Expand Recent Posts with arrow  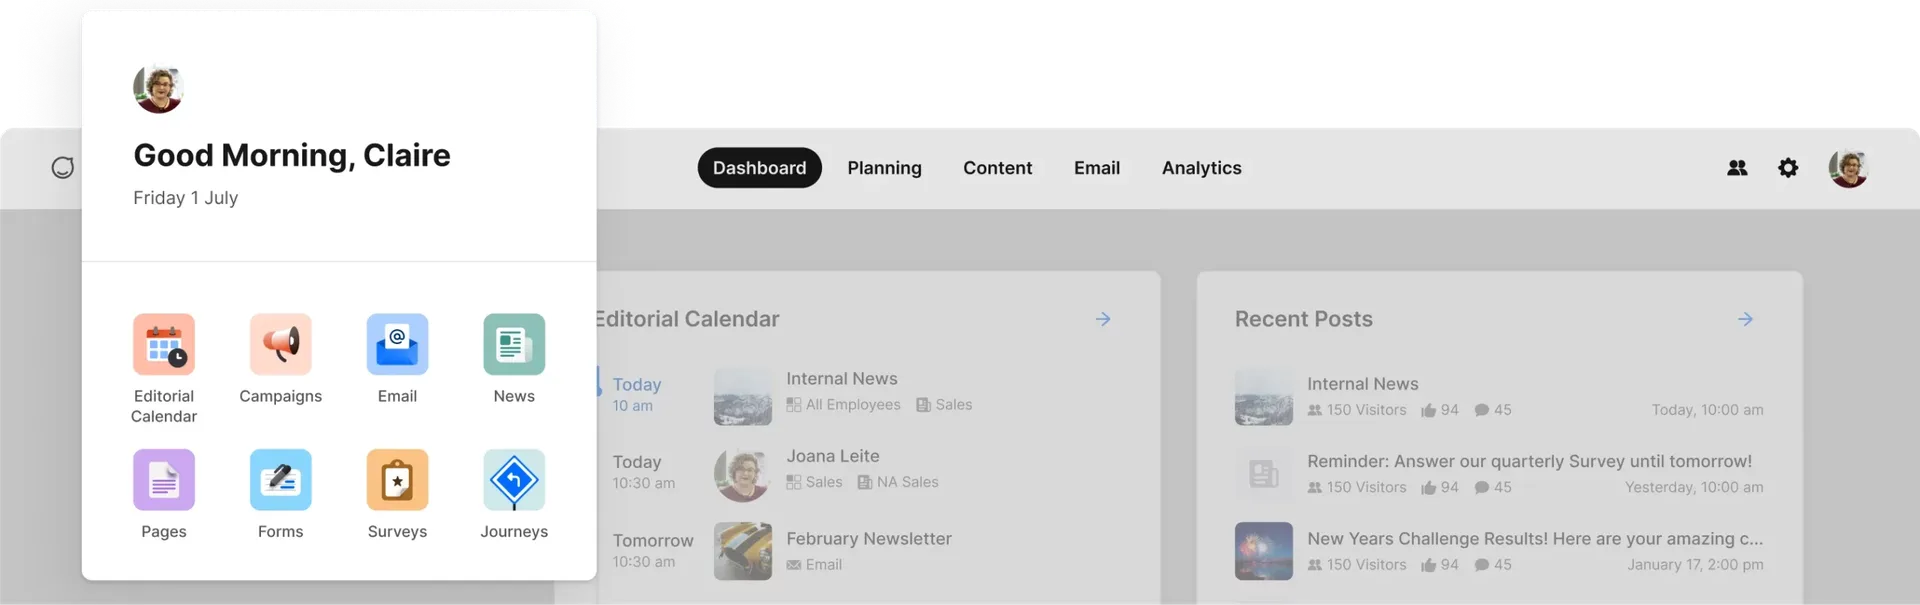click(1745, 319)
